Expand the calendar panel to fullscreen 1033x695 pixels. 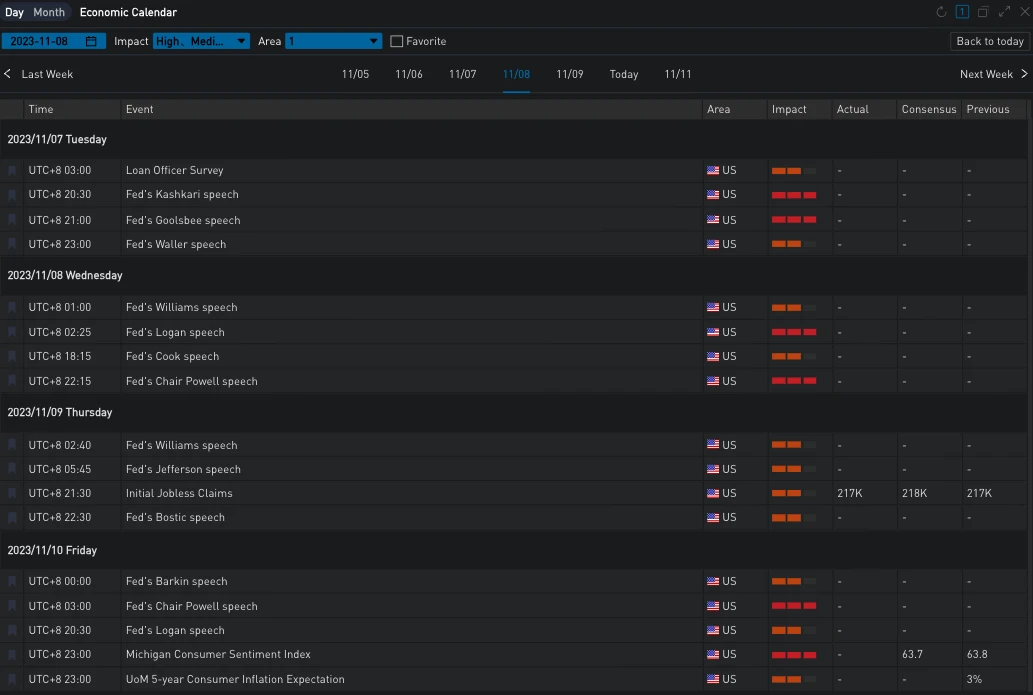click(1004, 12)
